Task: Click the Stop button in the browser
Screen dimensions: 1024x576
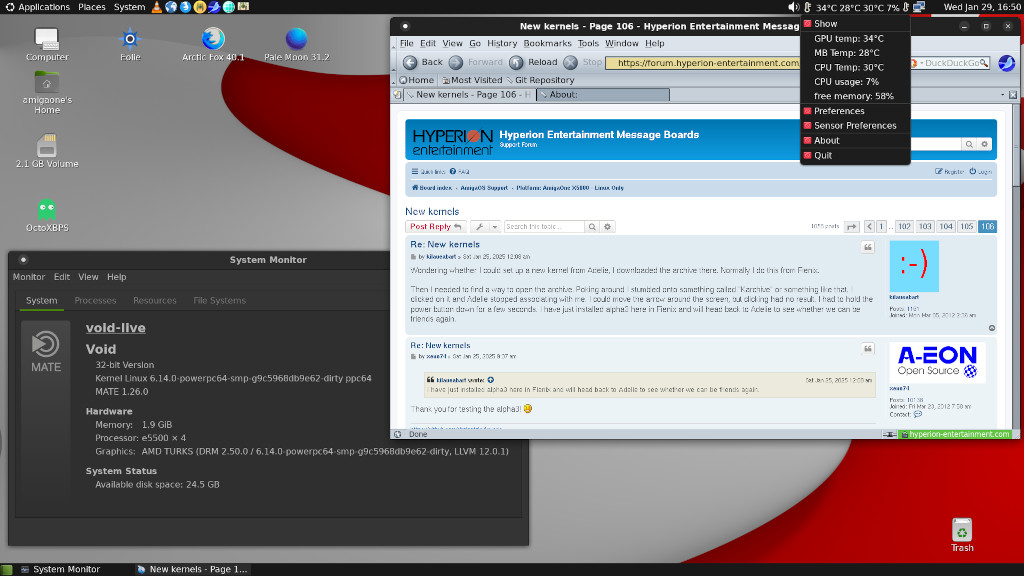Action: [583, 62]
